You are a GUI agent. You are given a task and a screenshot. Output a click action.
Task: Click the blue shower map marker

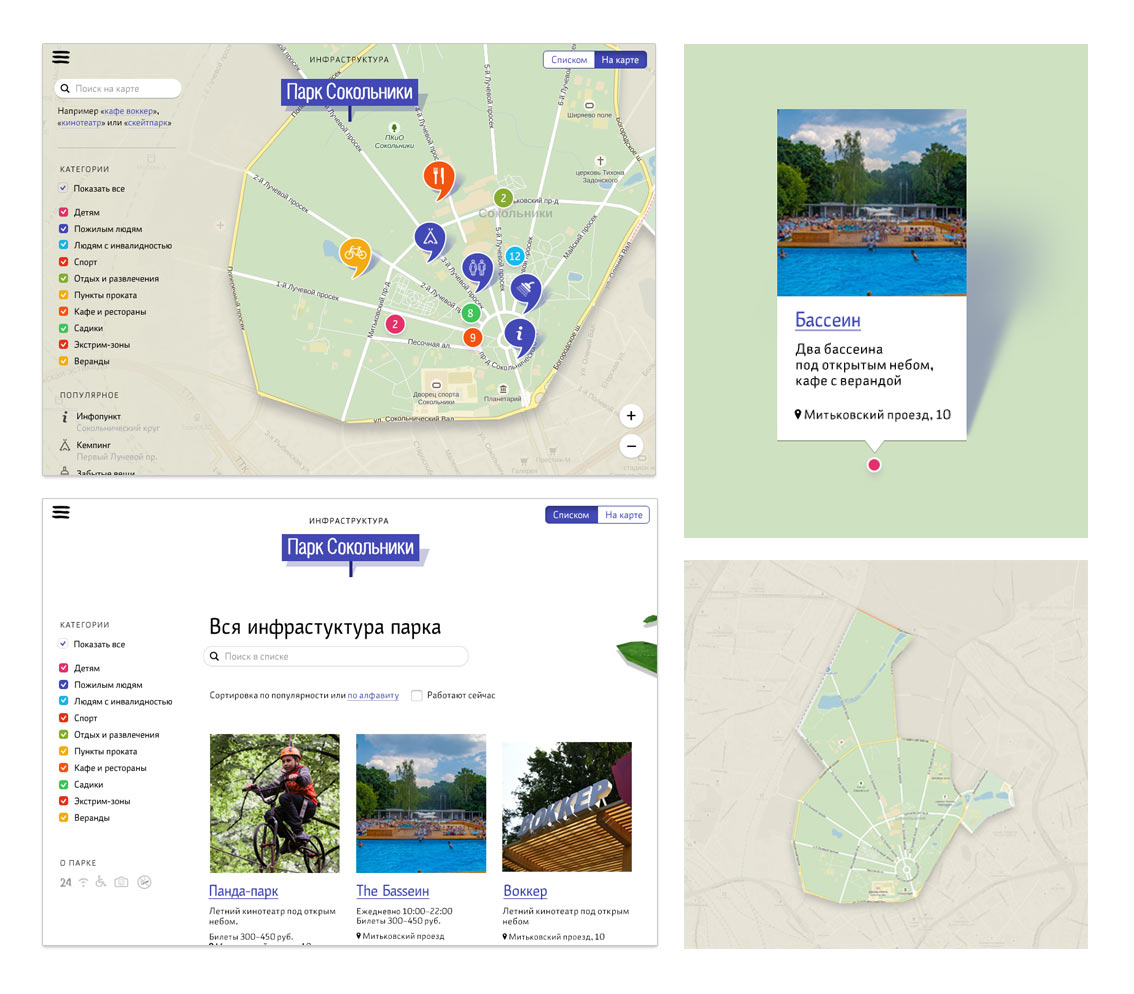(525, 290)
